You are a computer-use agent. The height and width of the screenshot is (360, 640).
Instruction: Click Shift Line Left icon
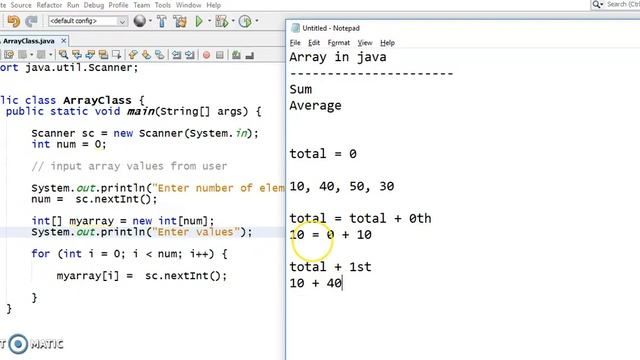point(176,55)
